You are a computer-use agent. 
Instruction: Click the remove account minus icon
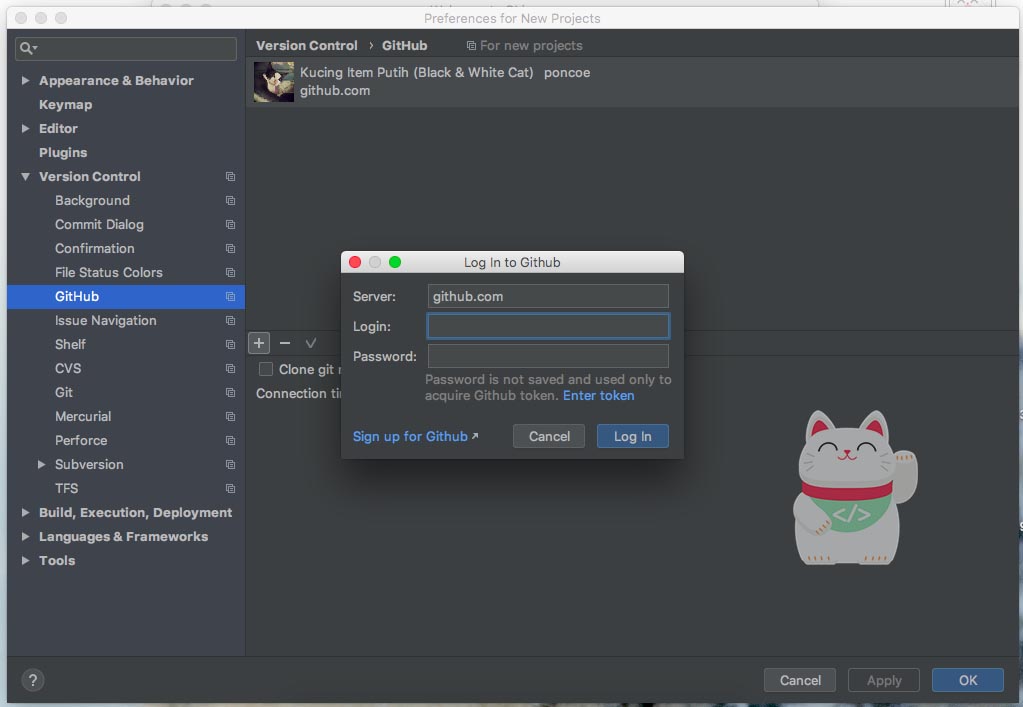(285, 343)
